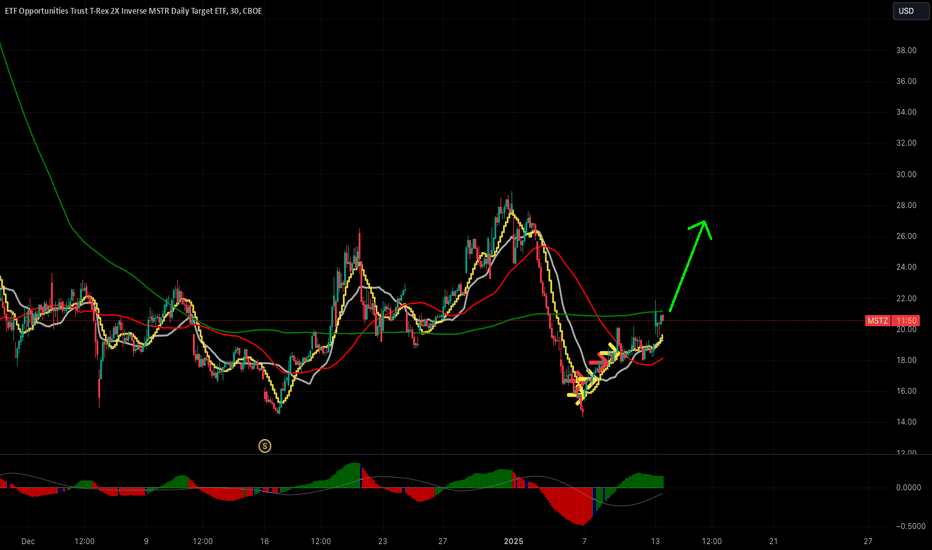Viewport: 932px width, 550px height.
Task: Click the red MSTZ symbol label
Action: [877, 320]
